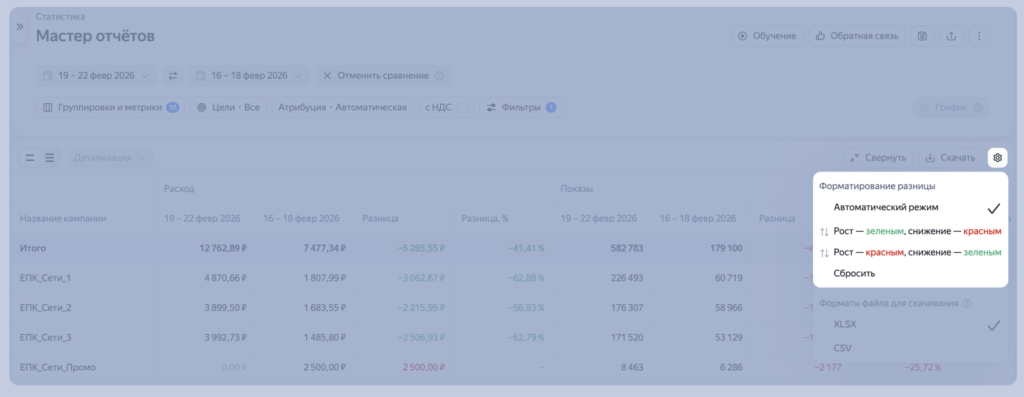The width and height of the screenshot is (1024, 397).
Task: Download the report via Скачать
Action: click(x=950, y=158)
